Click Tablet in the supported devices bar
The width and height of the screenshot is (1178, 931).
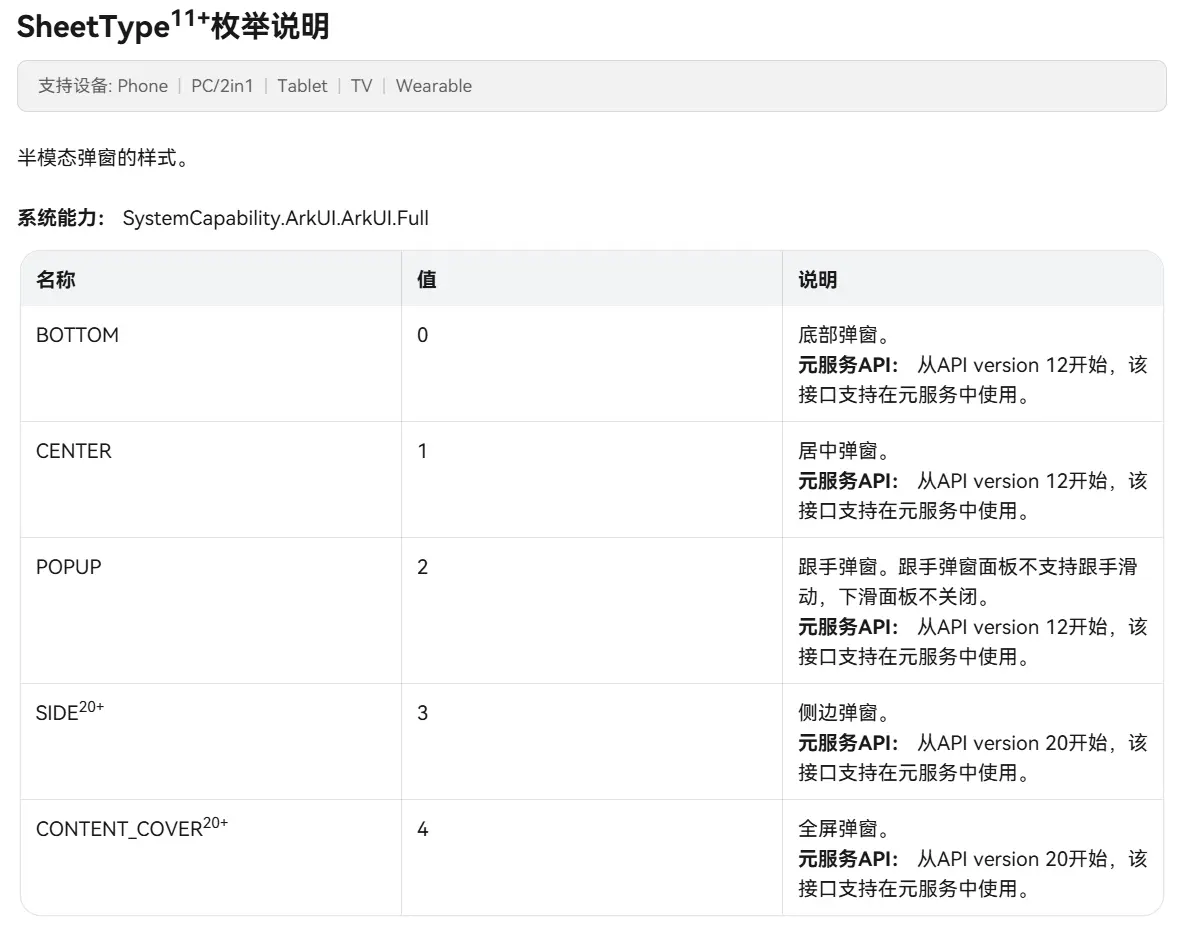coord(302,86)
